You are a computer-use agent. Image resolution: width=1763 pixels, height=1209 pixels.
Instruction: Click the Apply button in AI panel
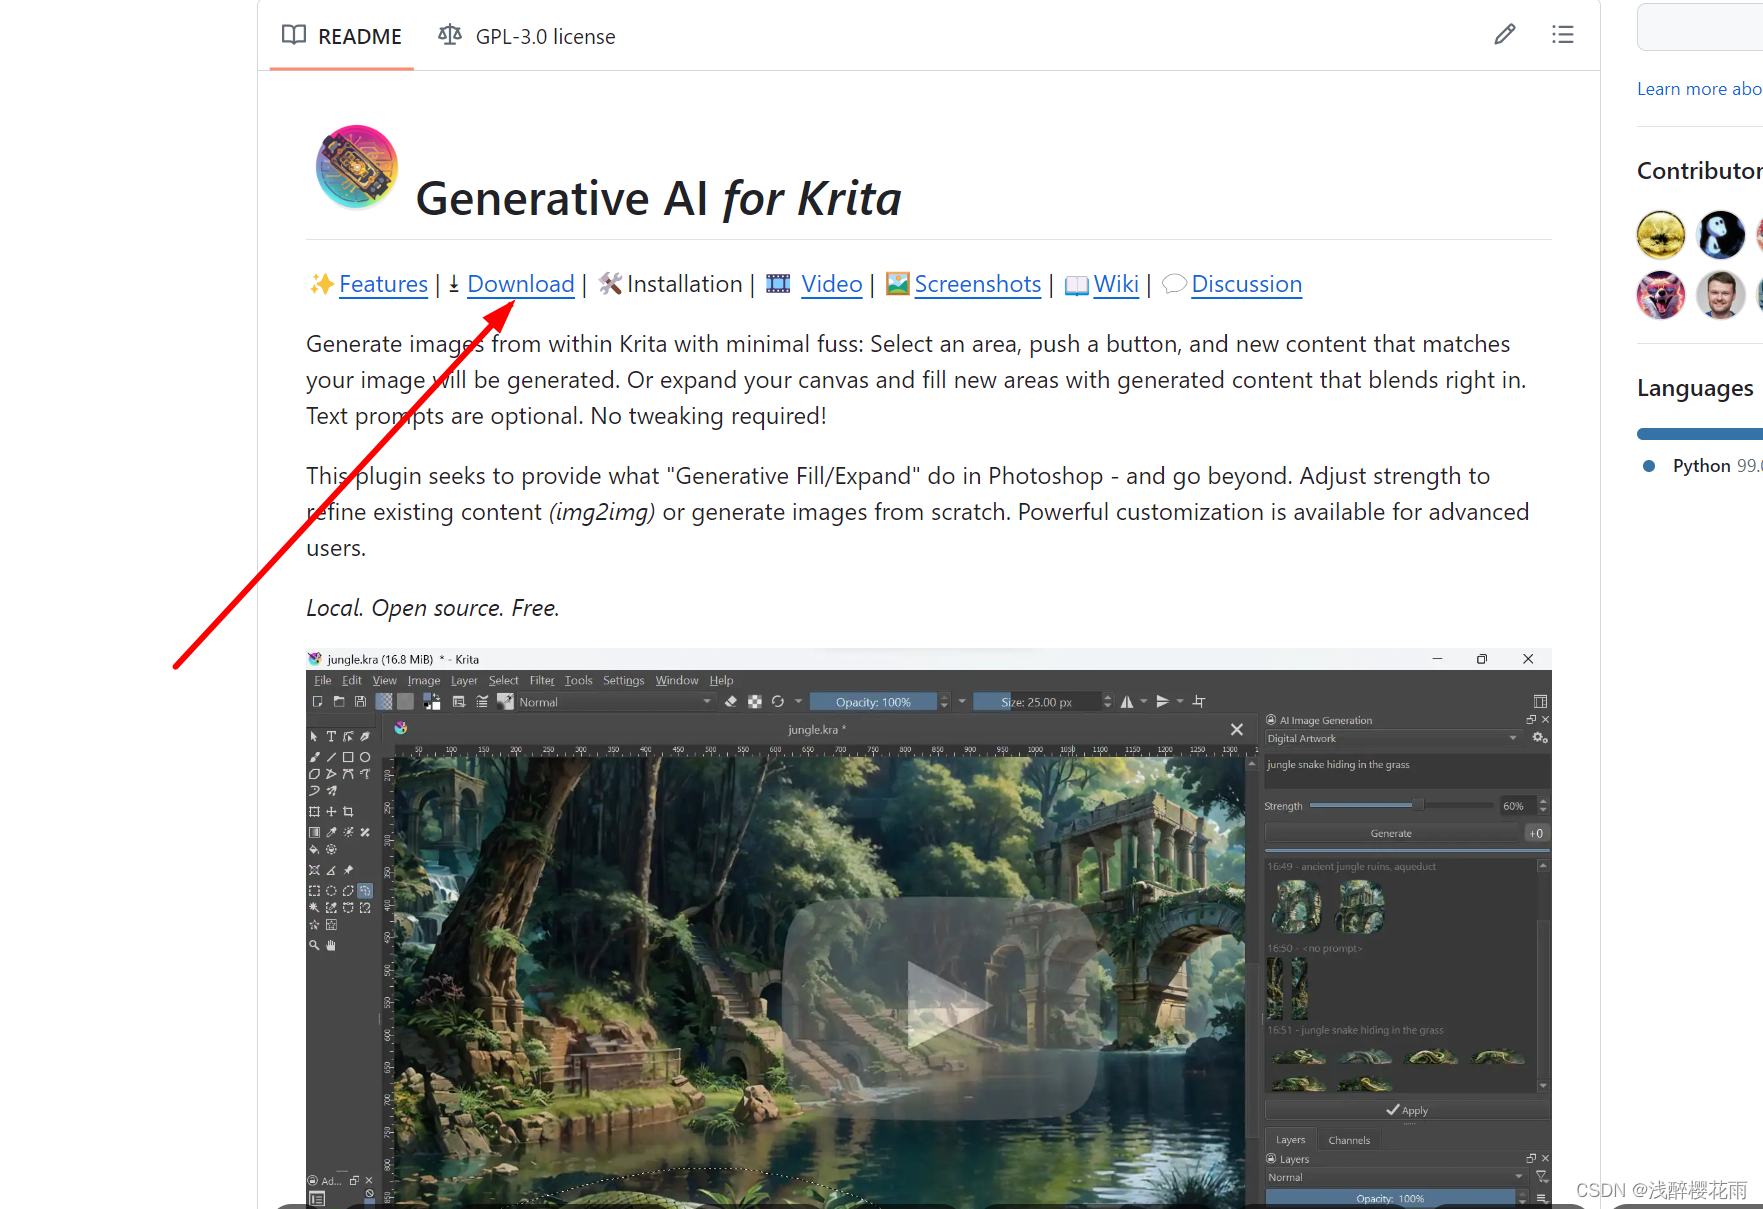1407,1110
